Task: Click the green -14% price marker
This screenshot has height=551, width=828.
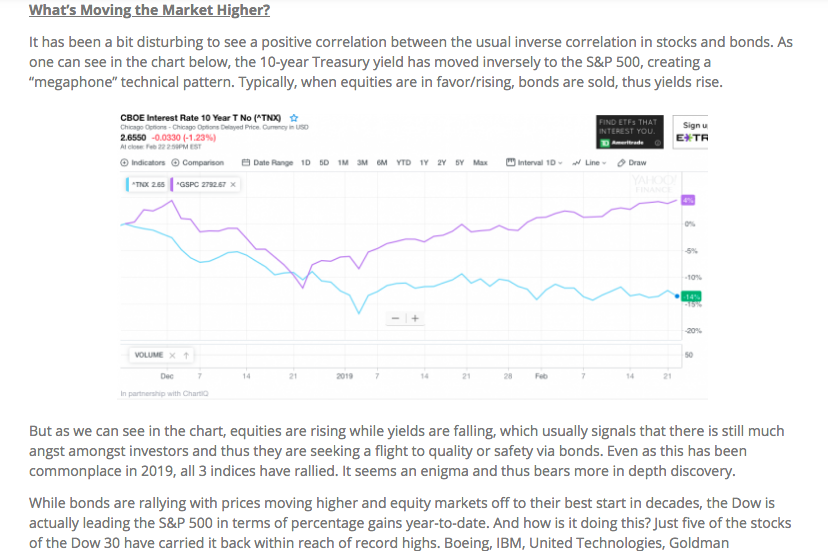Action: pos(692,296)
